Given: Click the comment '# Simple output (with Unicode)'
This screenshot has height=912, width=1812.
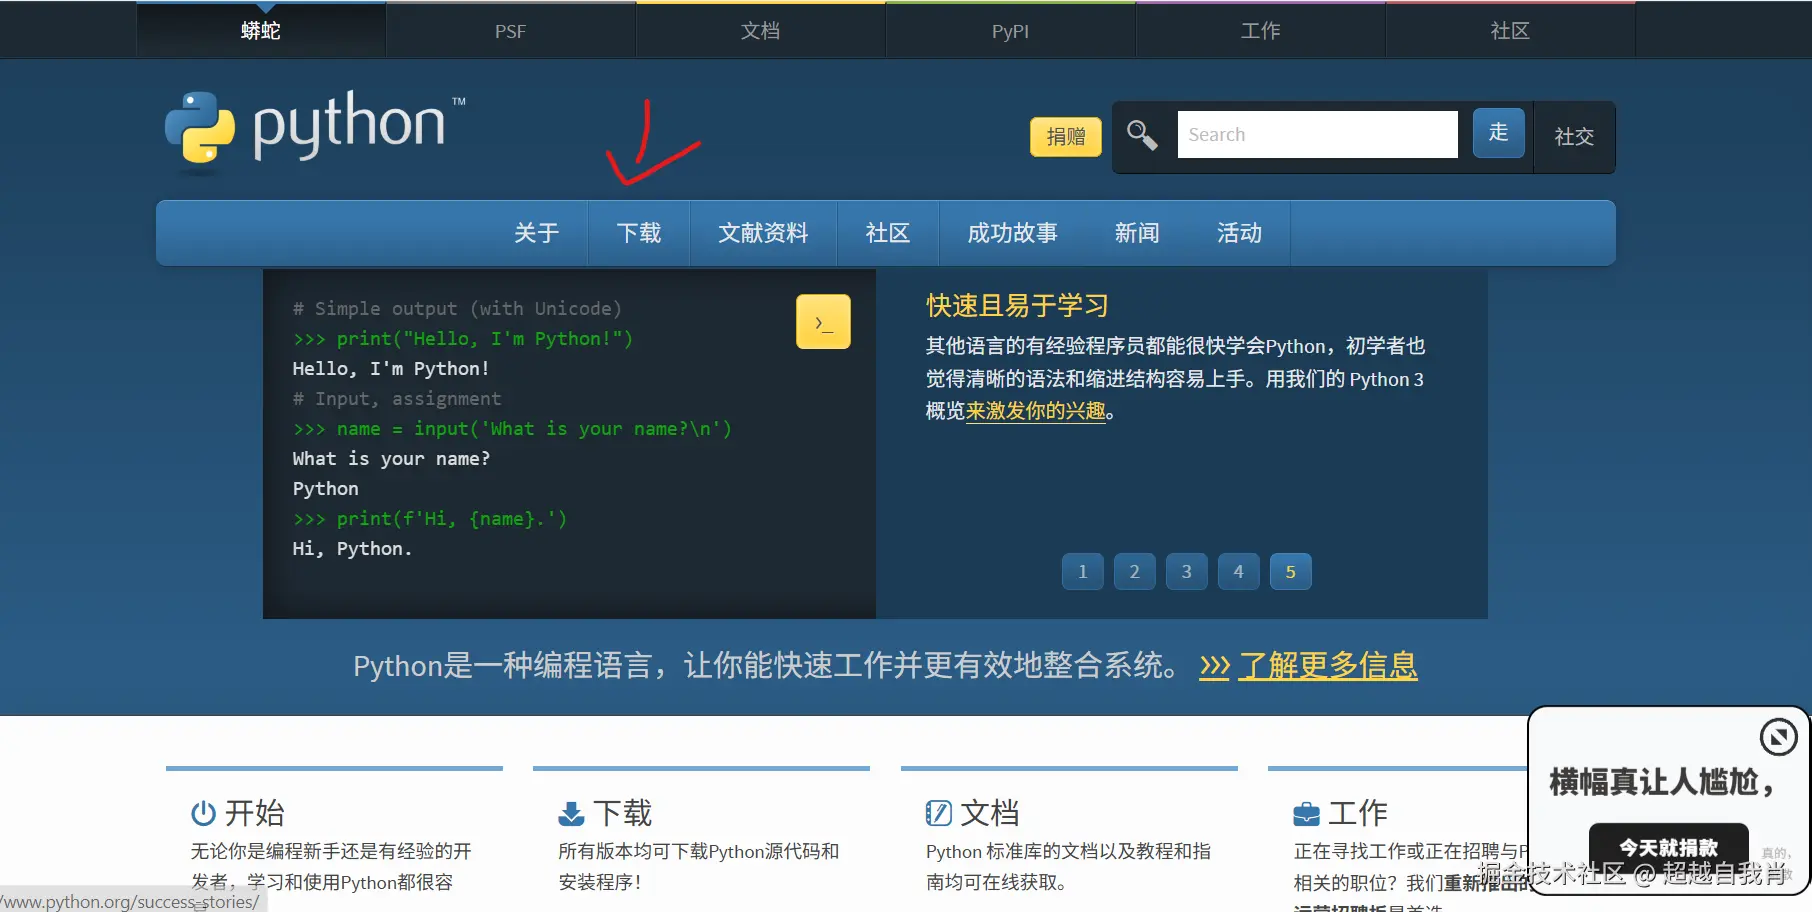Looking at the screenshot, I should (x=457, y=309).
